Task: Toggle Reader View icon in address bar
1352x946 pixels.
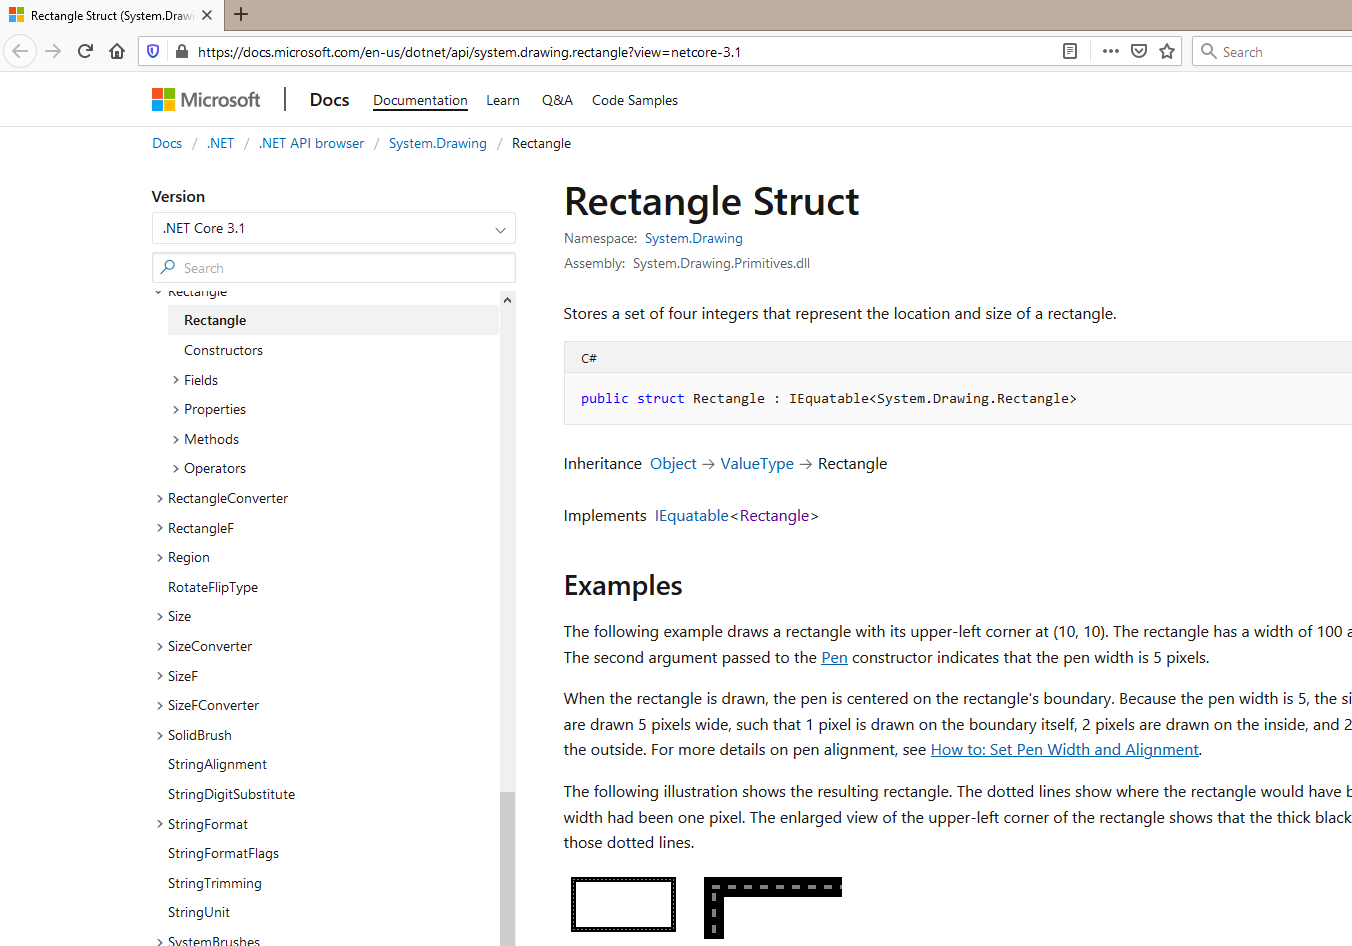Action: coord(1070,51)
